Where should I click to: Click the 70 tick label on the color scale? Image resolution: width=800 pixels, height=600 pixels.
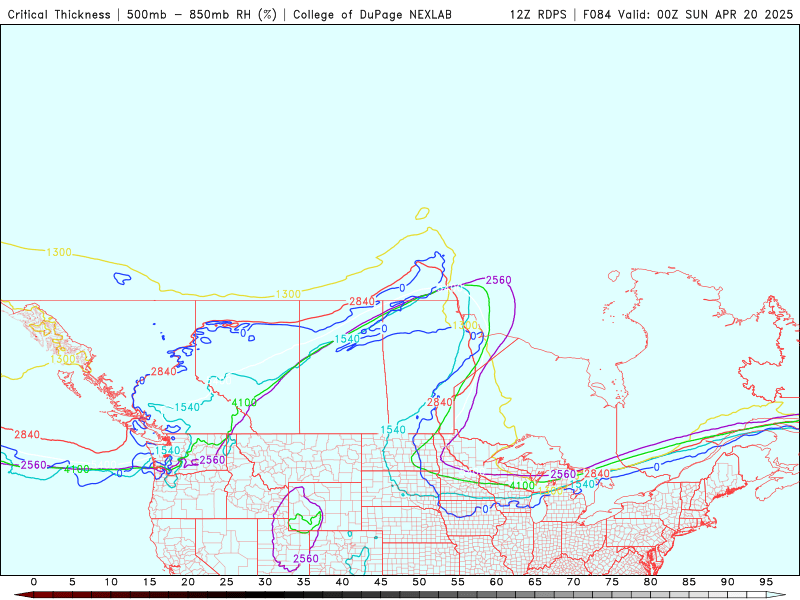pos(573,582)
